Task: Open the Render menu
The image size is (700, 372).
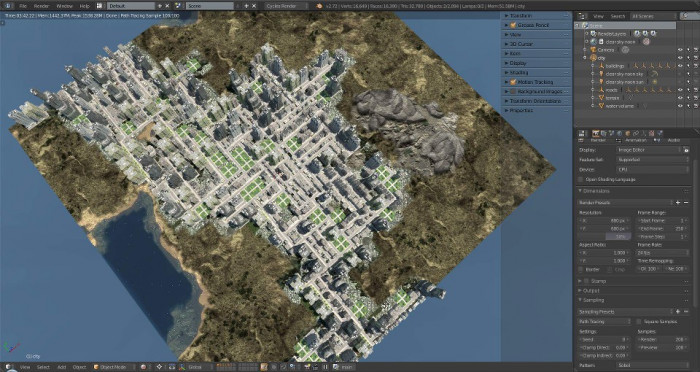Action: tap(42, 6)
